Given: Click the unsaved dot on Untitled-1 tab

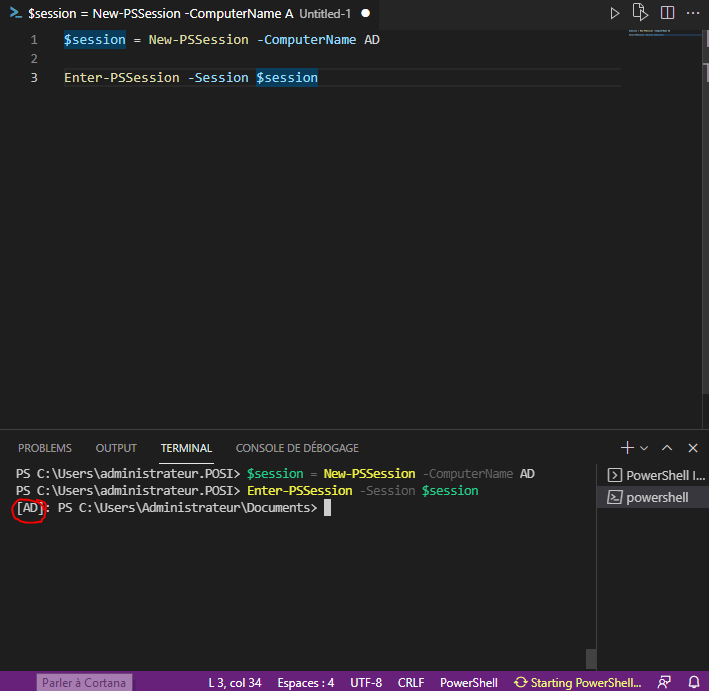Looking at the screenshot, I should (x=365, y=14).
